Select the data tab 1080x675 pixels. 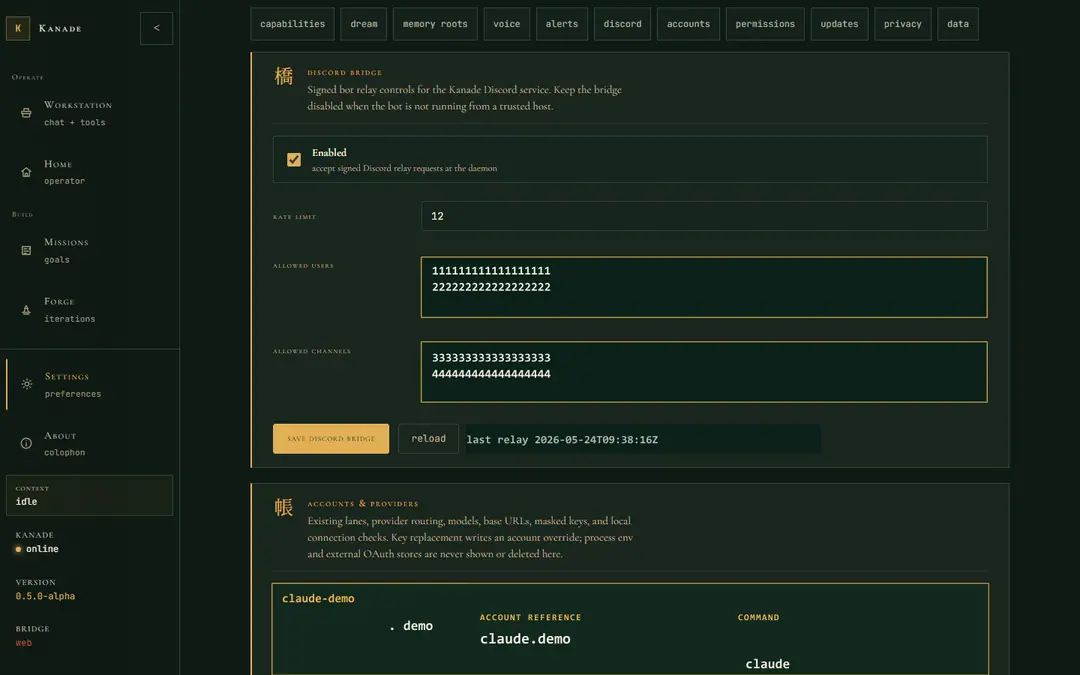[958, 24]
